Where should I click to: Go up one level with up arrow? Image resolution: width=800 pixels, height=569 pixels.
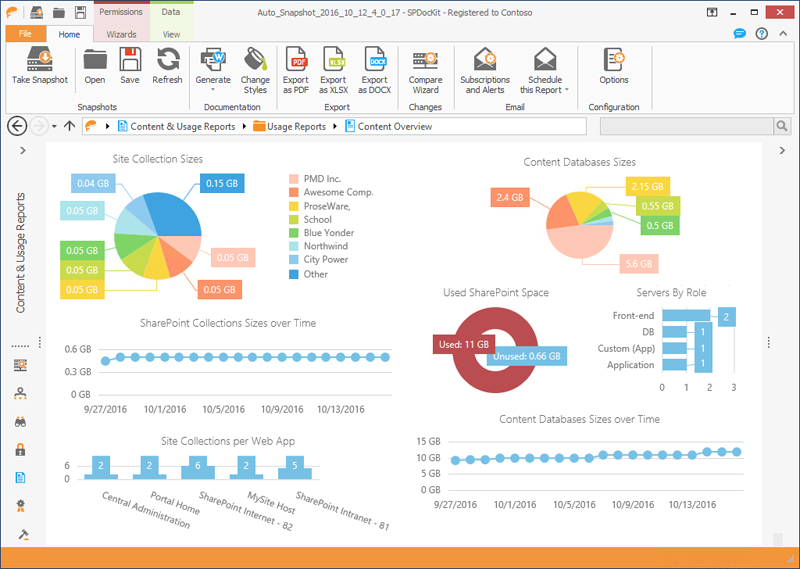(x=69, y=126)
